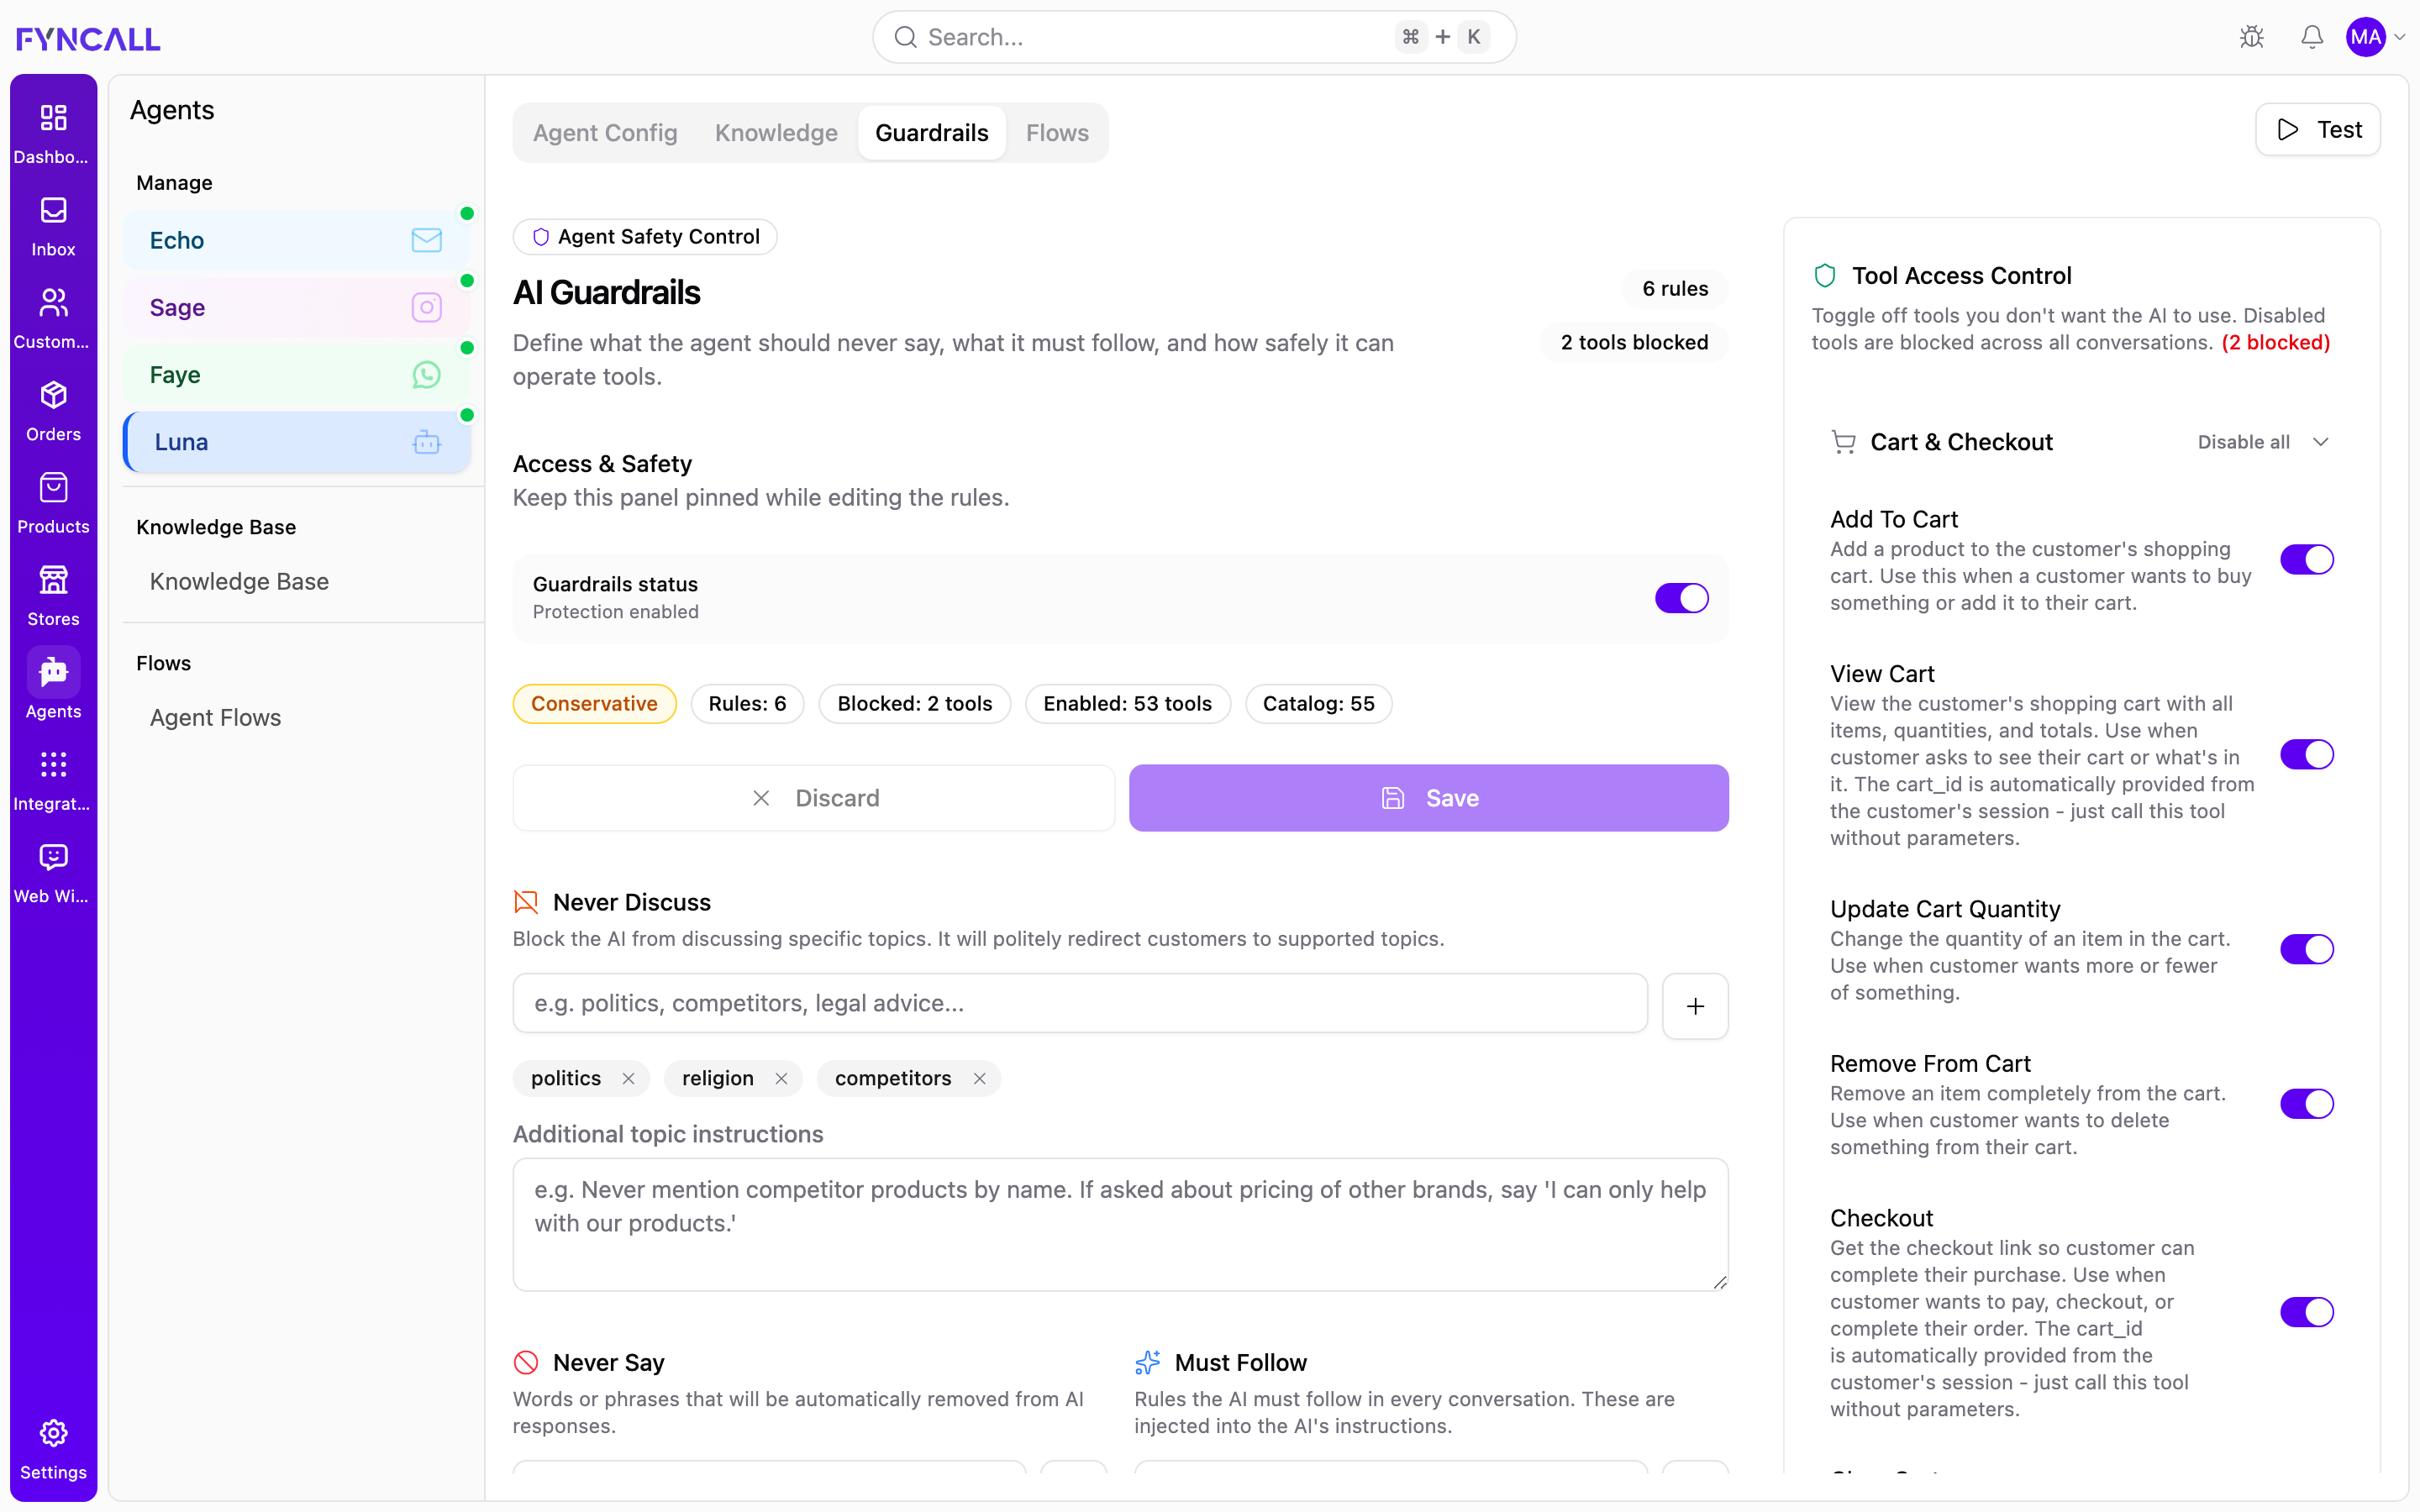The width and height of the screenshot is (2420, 1512).
Task: Remove the religion topic tag
Action: (x=781, y=1078)
